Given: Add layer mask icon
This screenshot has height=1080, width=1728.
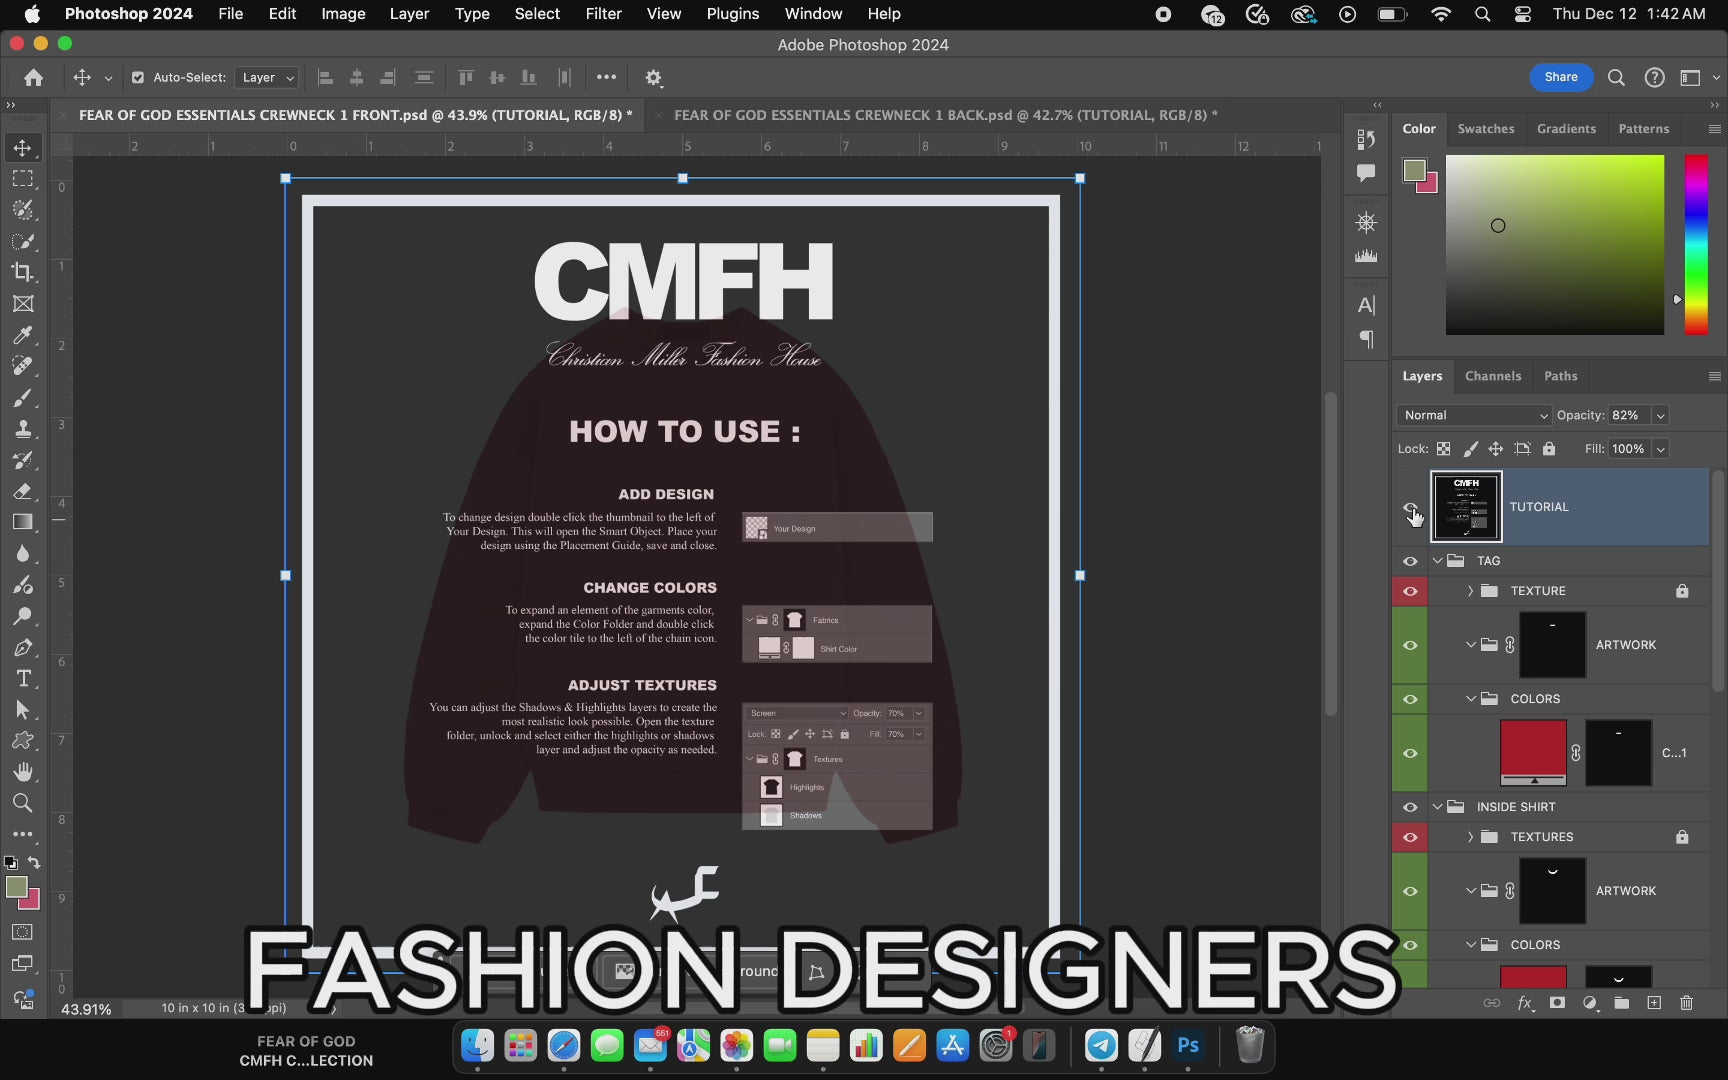Looking at the screenshot, I should coord(1557,1003).
